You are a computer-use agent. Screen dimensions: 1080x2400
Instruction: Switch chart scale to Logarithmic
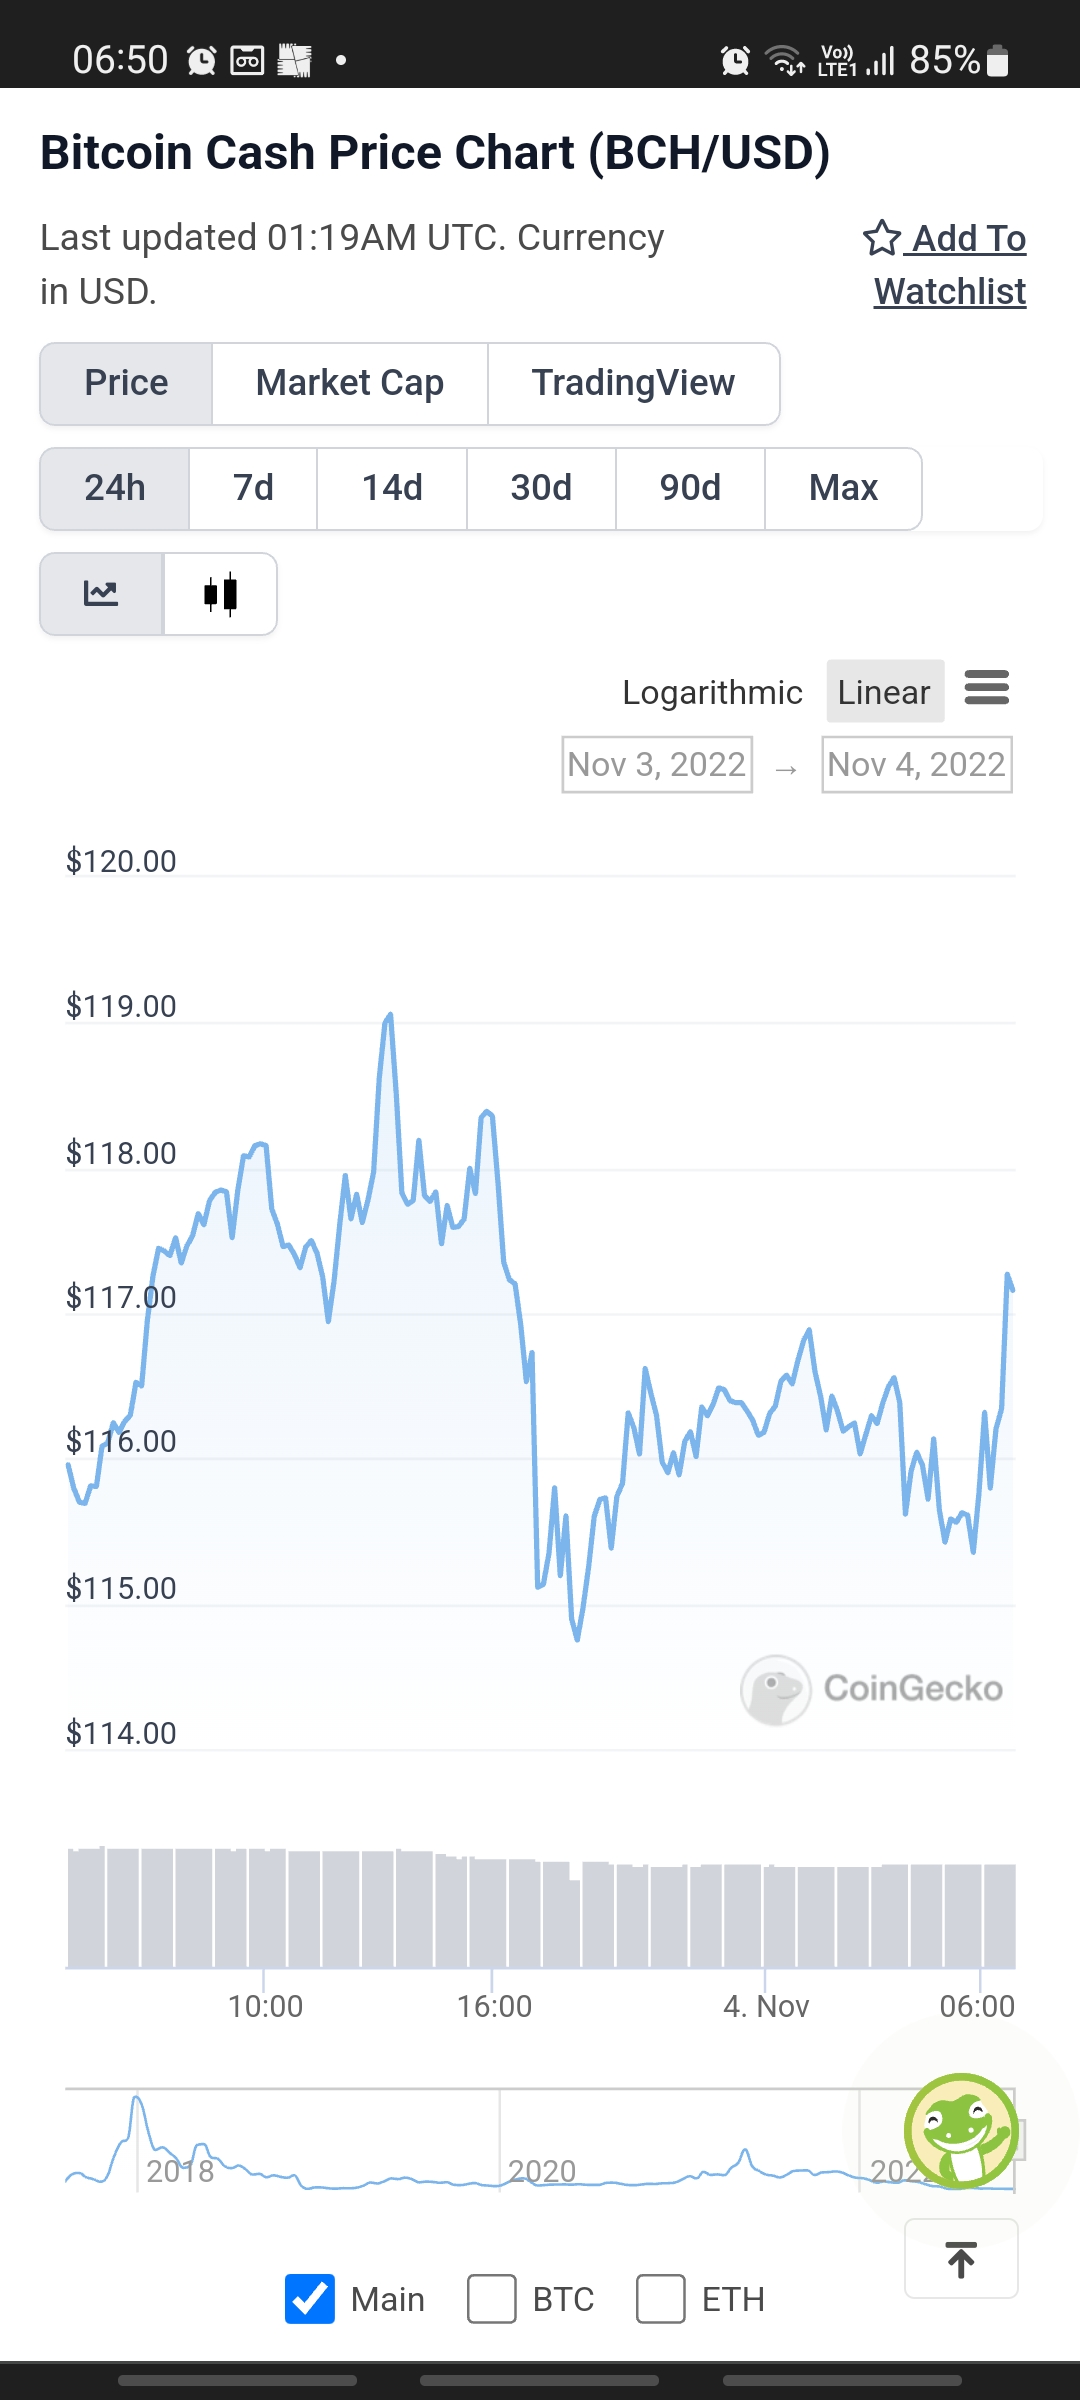click(x=712, y=692)
